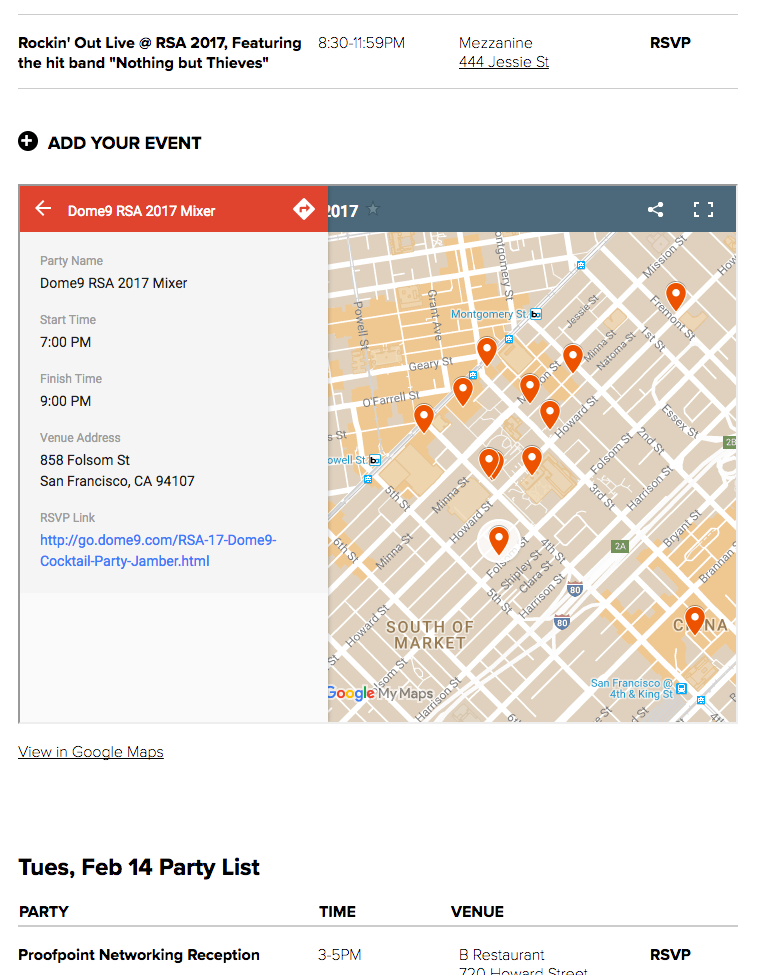Click the B Restaurant venue name
The image size is (759, 975).
click(501, 954)
